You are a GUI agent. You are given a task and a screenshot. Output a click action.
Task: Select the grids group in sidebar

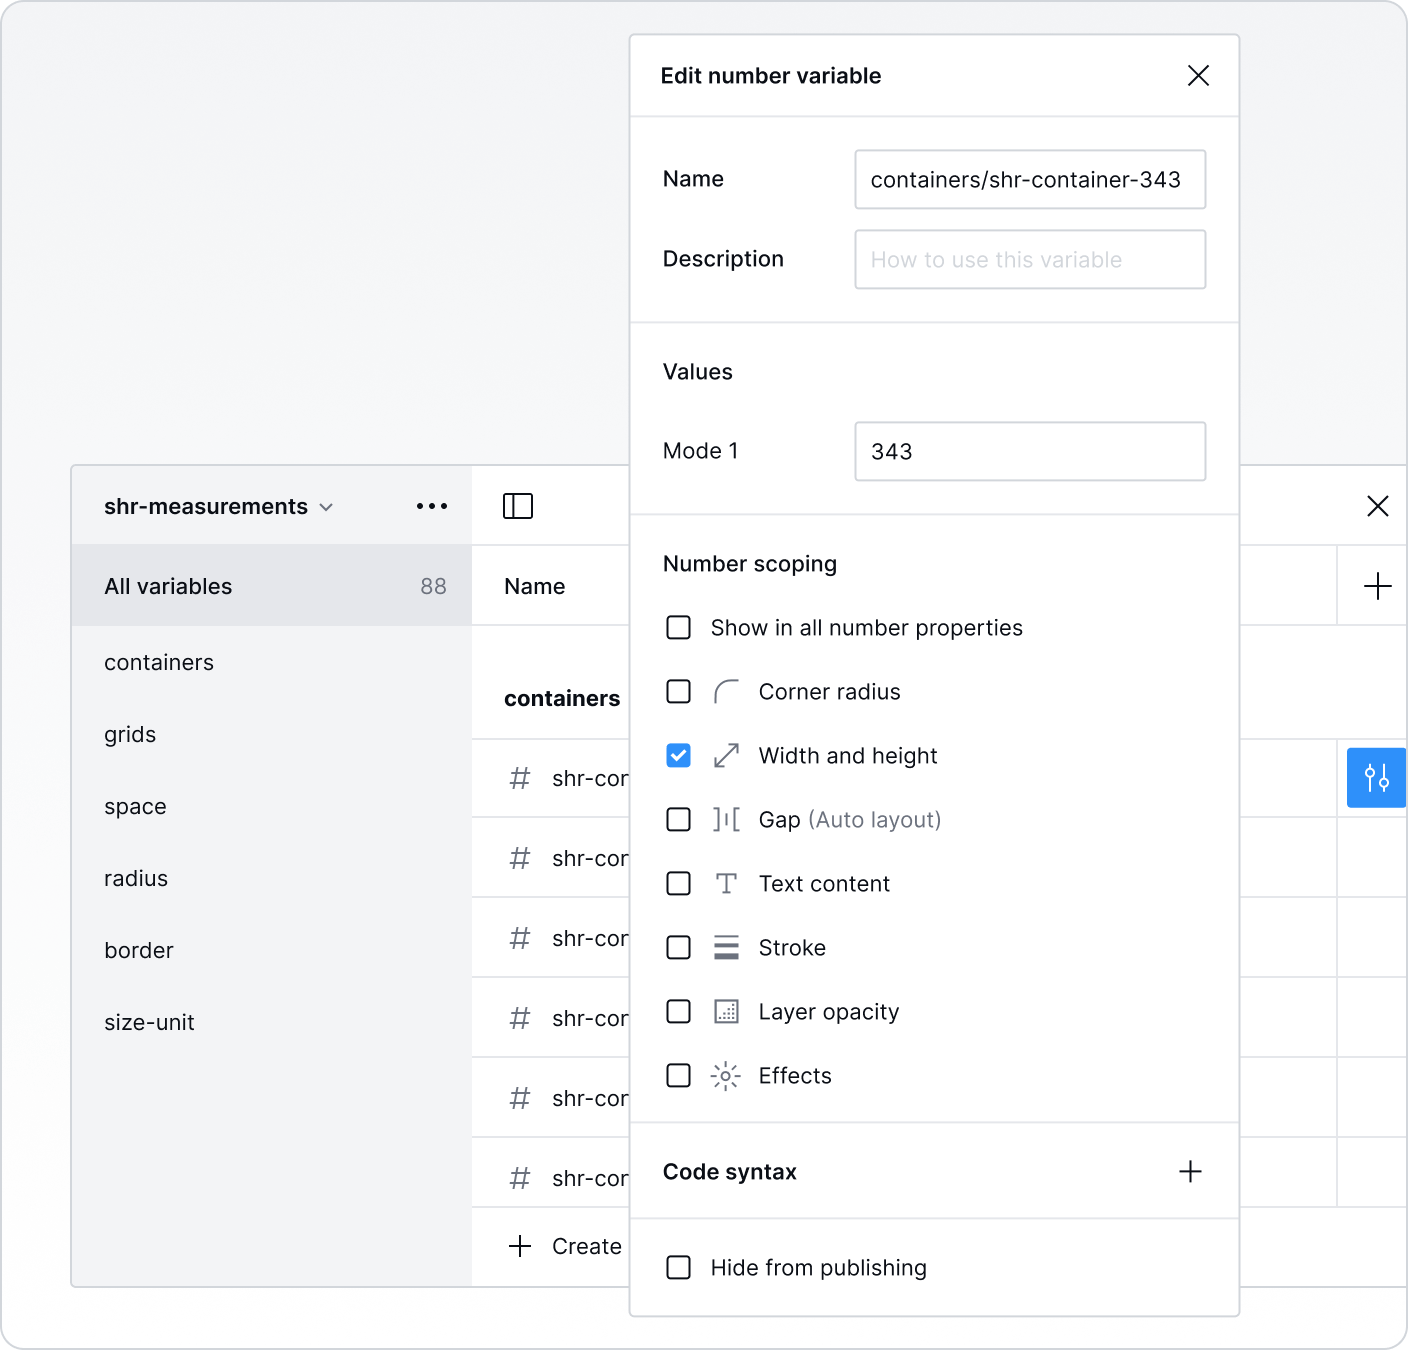click(130, 735)
